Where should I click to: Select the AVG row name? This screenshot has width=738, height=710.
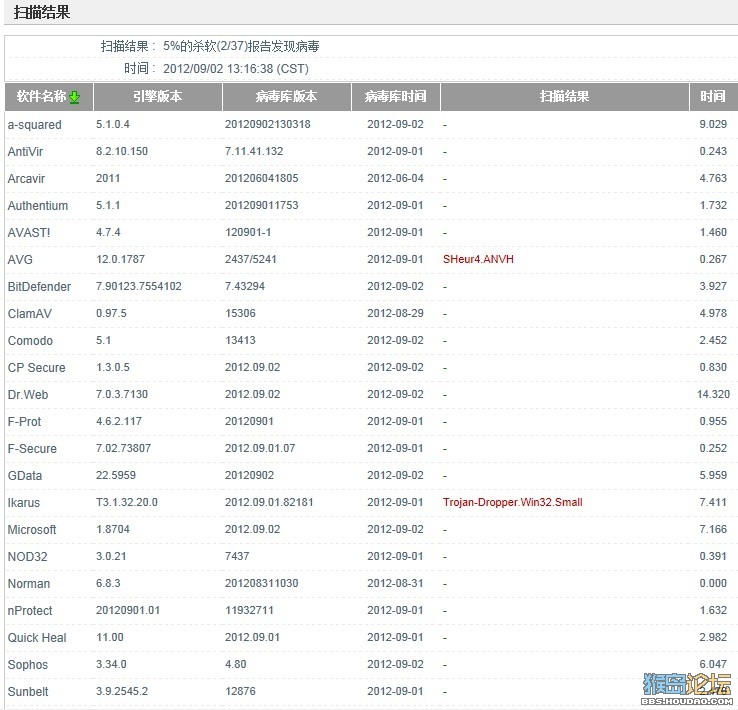click(x=20, y=260)
